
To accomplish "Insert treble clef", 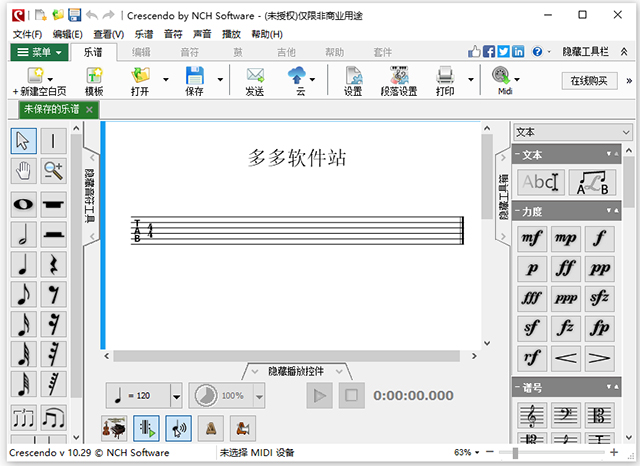I will [532, 415].
